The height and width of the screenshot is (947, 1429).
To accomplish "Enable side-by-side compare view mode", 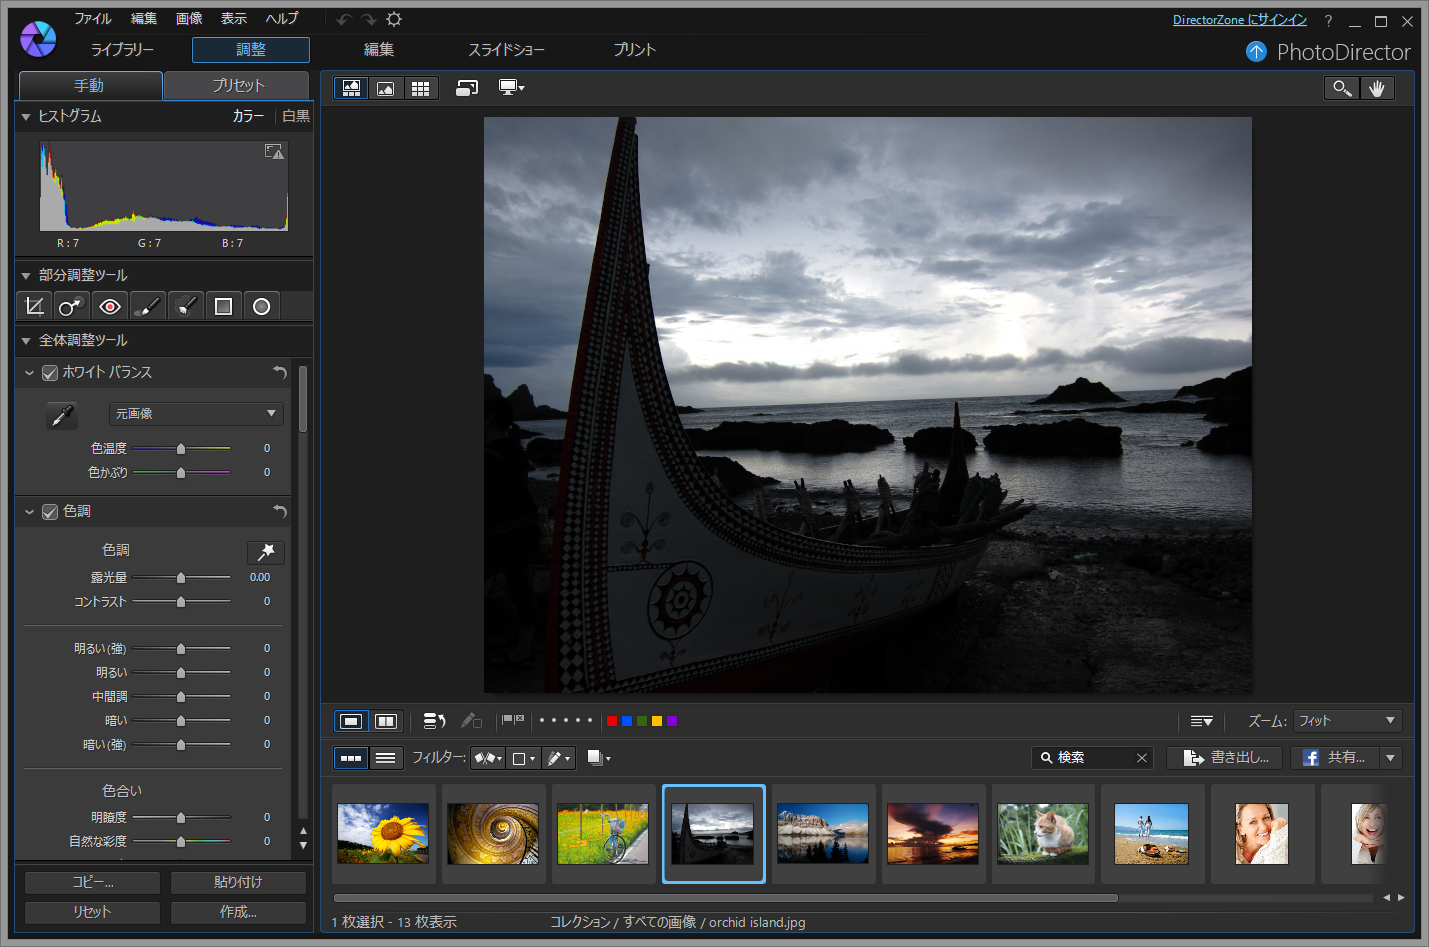I will point(385,720).
